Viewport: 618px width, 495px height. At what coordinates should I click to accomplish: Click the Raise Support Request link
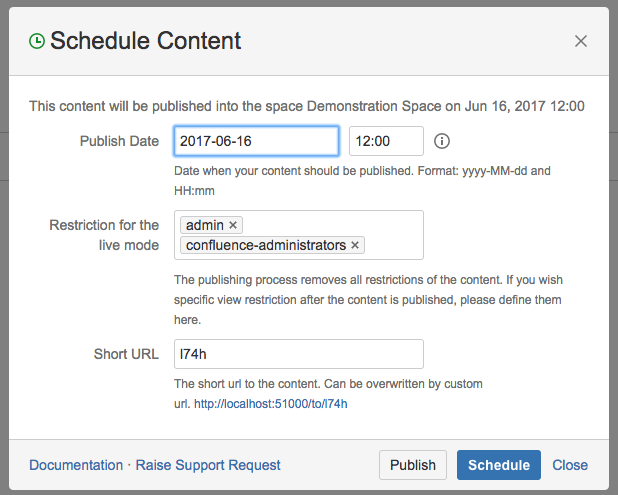click(x=208, y=465)
